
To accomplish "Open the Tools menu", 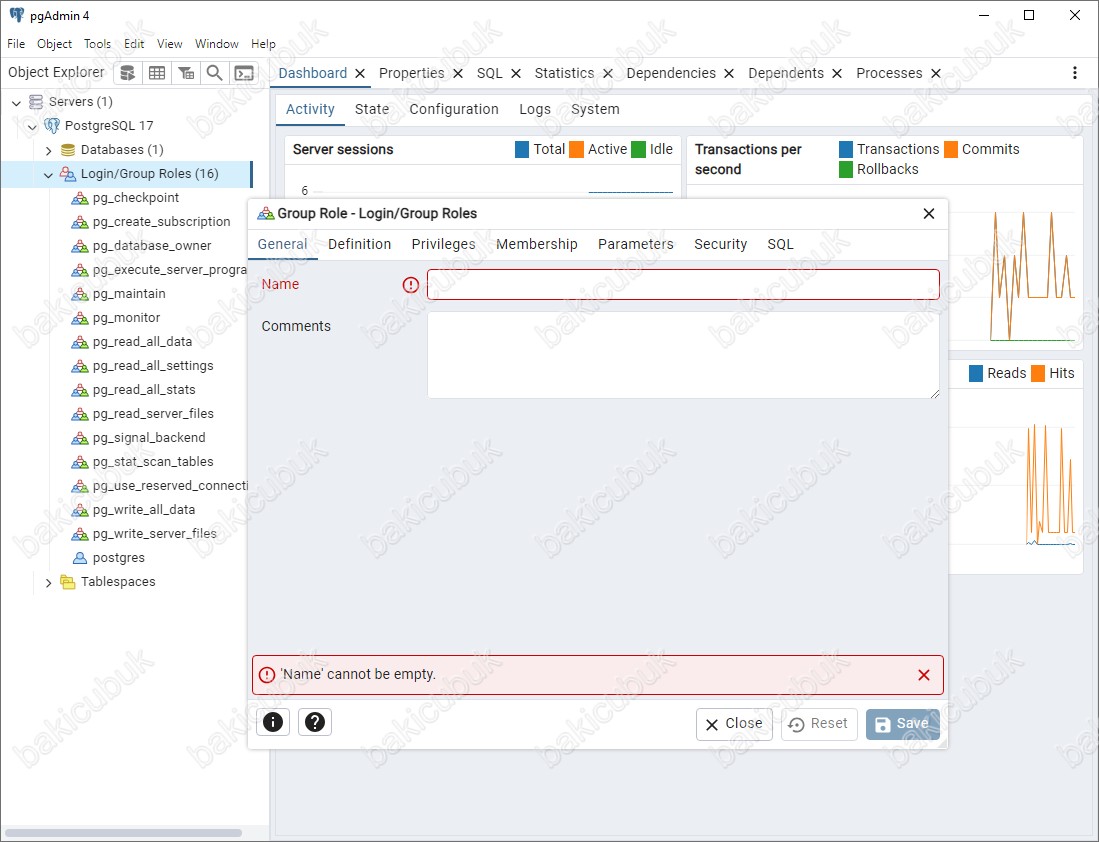I will [97, 43].
